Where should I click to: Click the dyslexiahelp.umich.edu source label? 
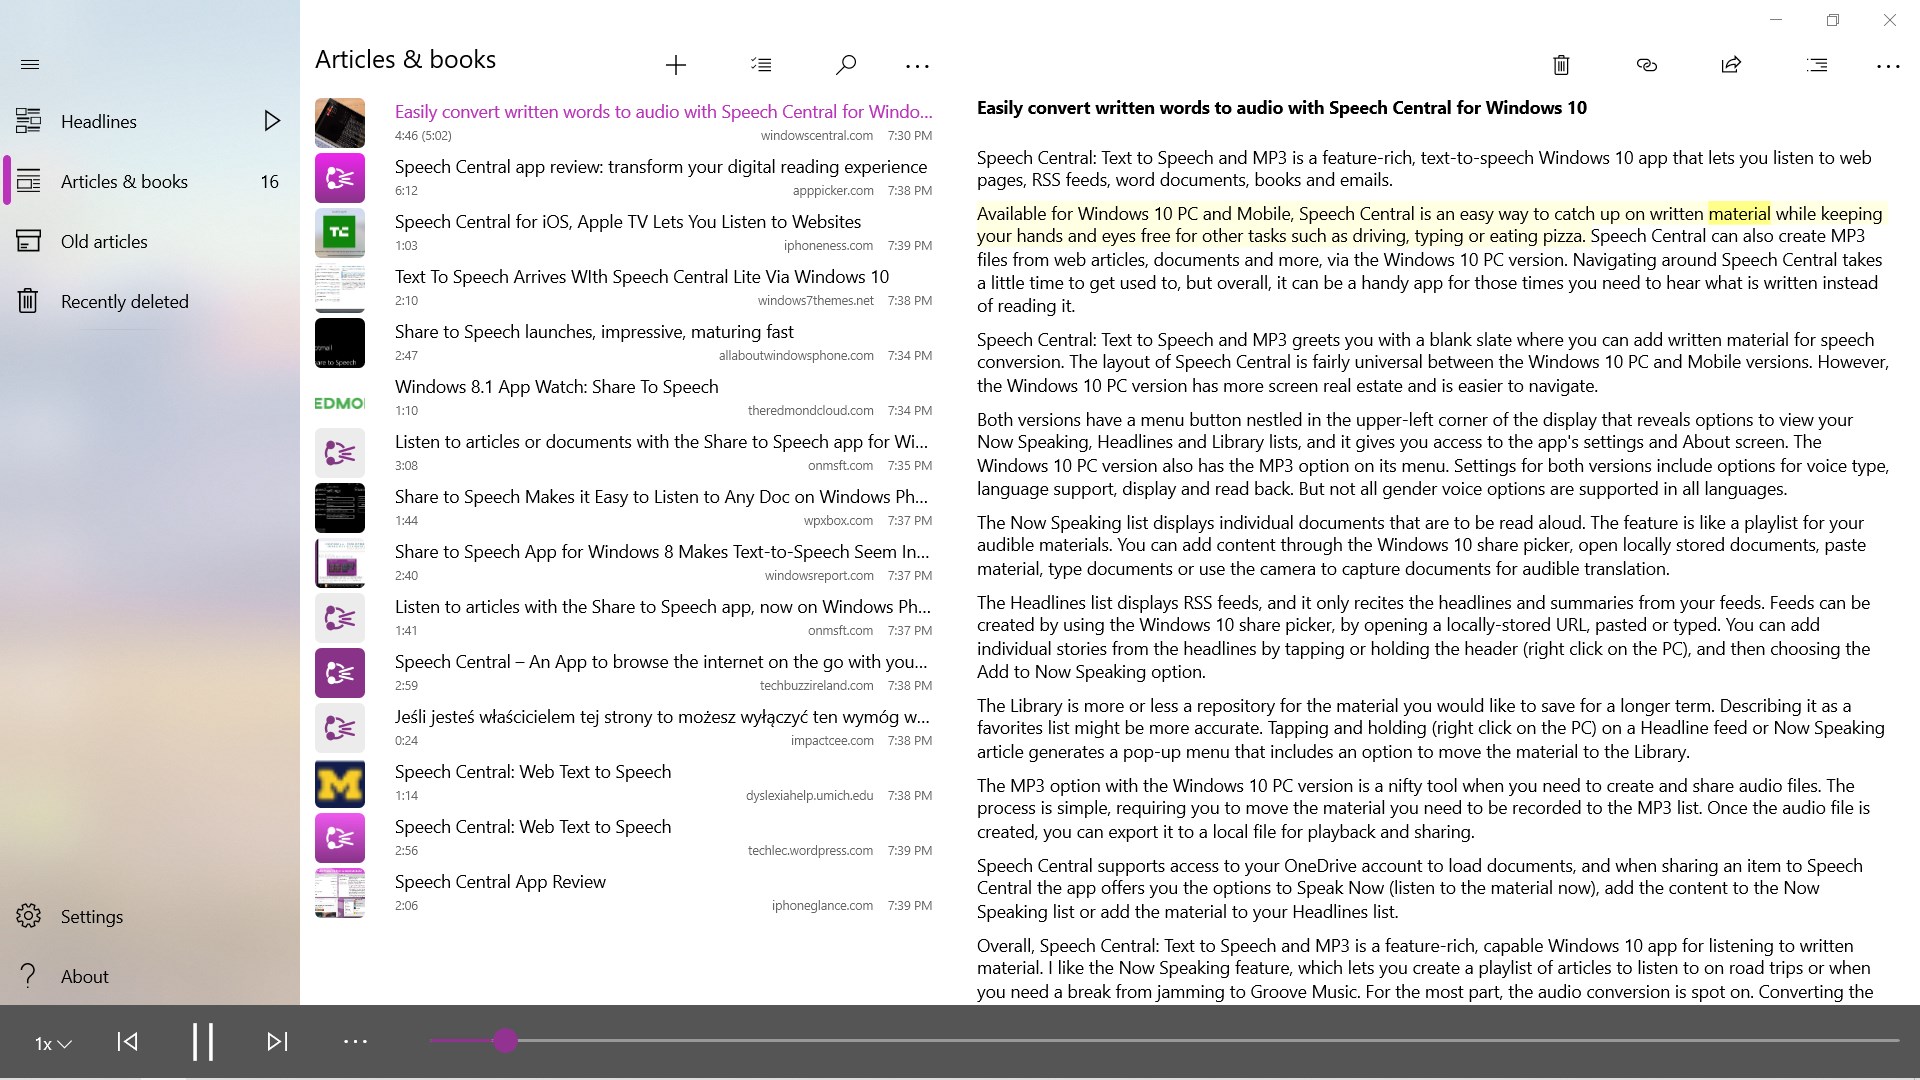point(809,796)
